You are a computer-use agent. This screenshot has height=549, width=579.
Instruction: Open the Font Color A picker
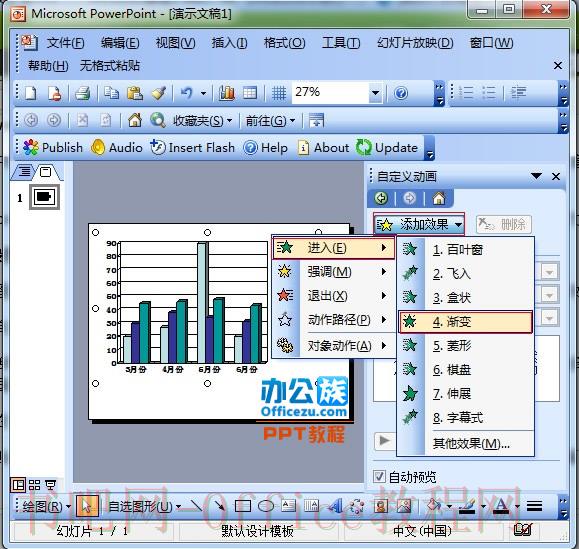[x=501, y=506]
